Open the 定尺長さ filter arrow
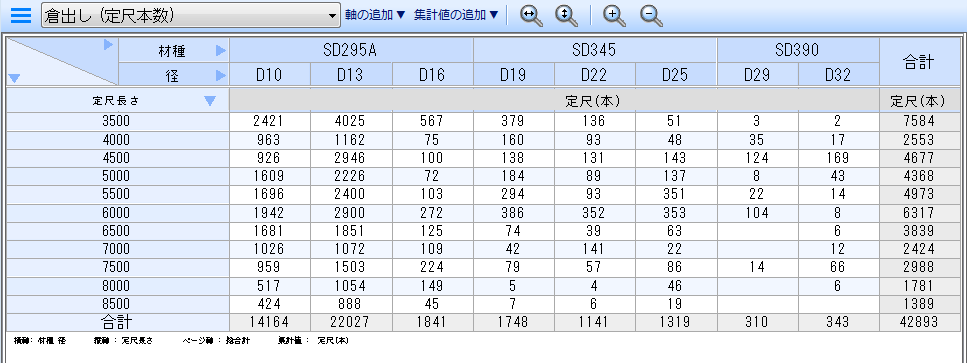The width and height of the screenshot is (967, 363). pos(210,101)
